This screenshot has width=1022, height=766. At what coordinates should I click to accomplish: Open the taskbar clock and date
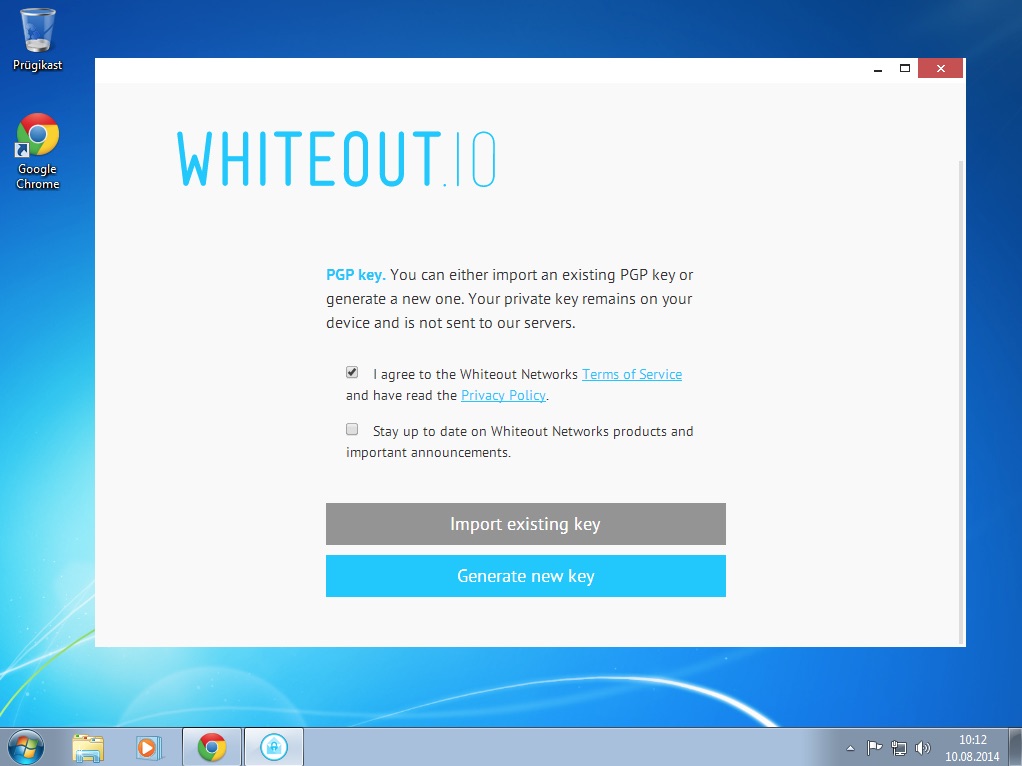(x=972, y=747)
